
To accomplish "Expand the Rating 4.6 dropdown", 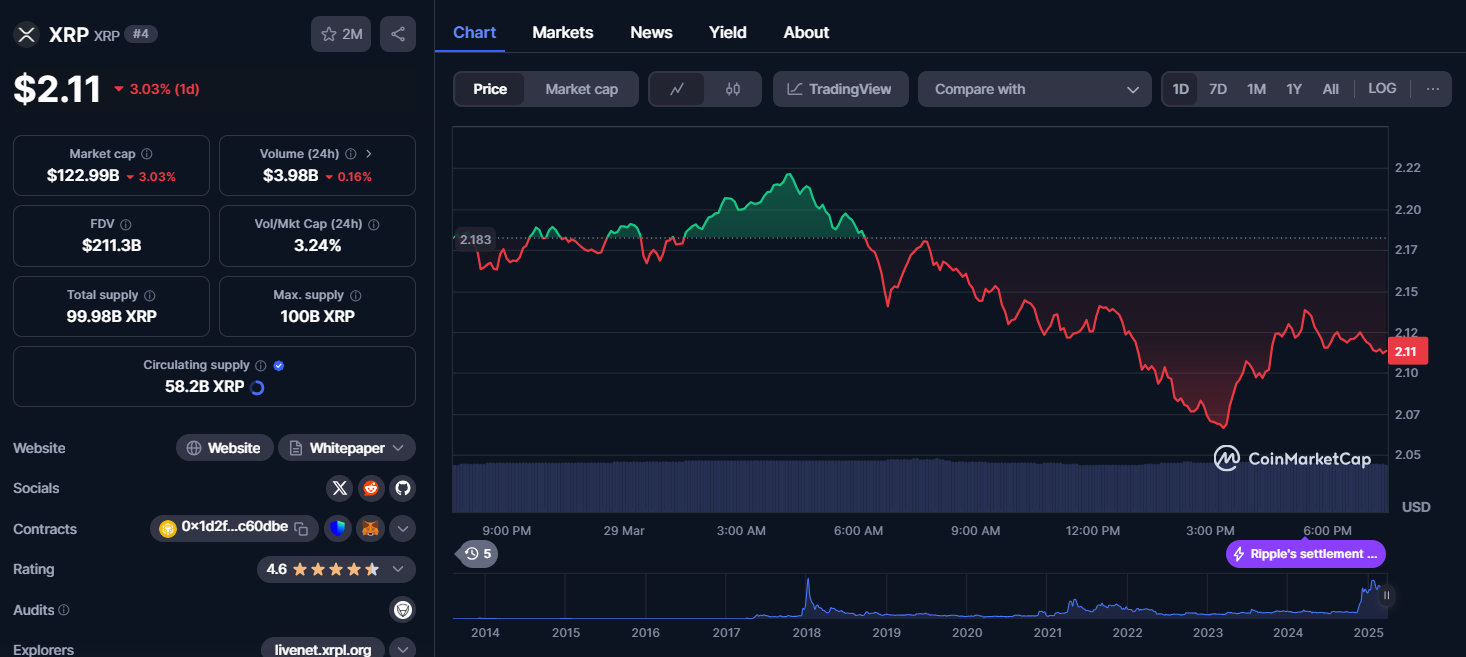I will pos(335,569).
